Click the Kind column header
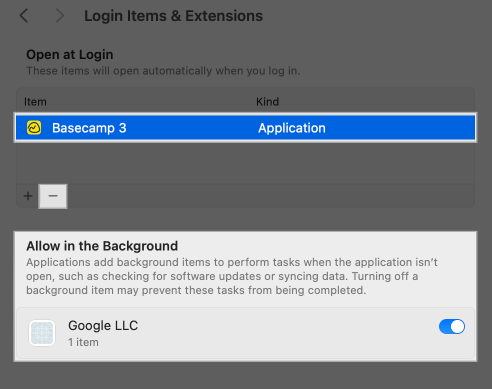The height and width of the screenshot is (389, 492). (x=267, y=102)
